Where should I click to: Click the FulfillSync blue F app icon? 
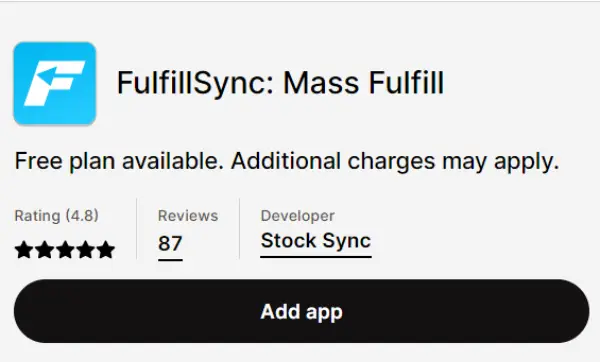[x=55, y=83]
